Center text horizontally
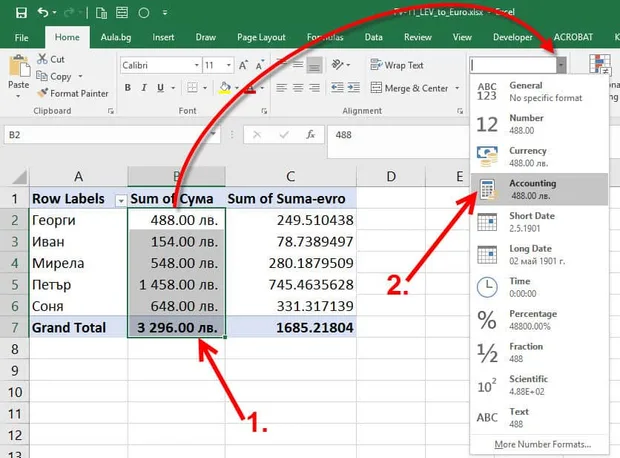This screenshot has height=458, width=620. click(298, 88)
